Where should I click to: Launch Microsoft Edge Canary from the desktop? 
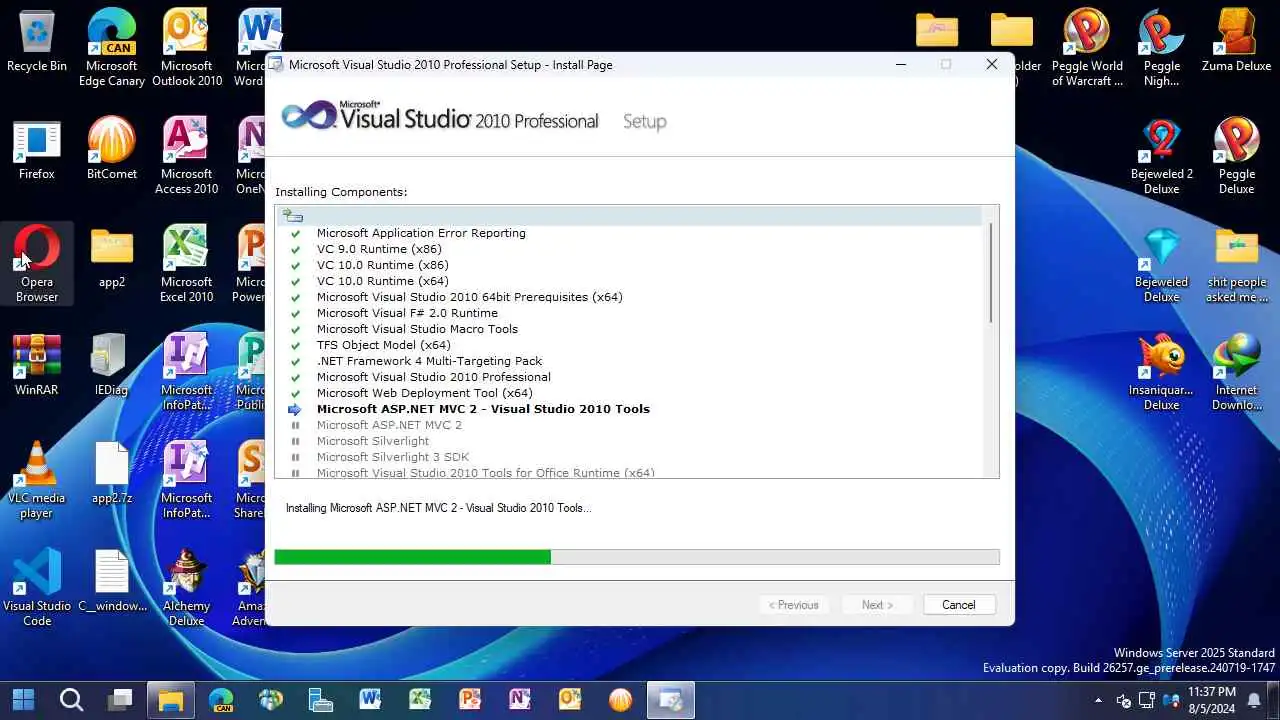pos(112,48)
